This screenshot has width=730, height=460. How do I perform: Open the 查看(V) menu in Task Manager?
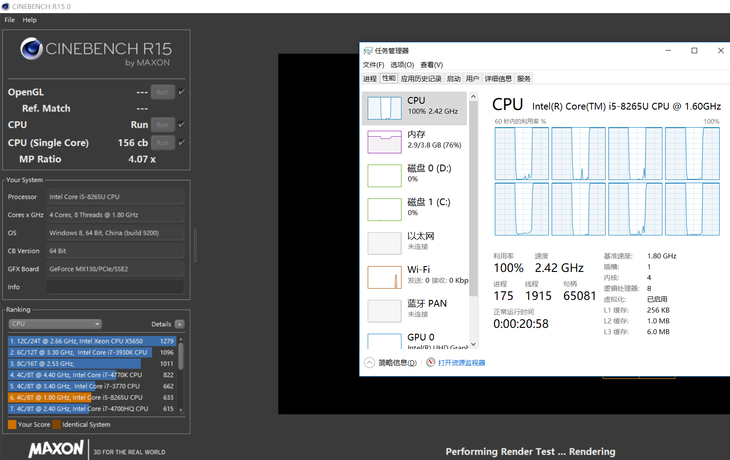click(432, 65)
